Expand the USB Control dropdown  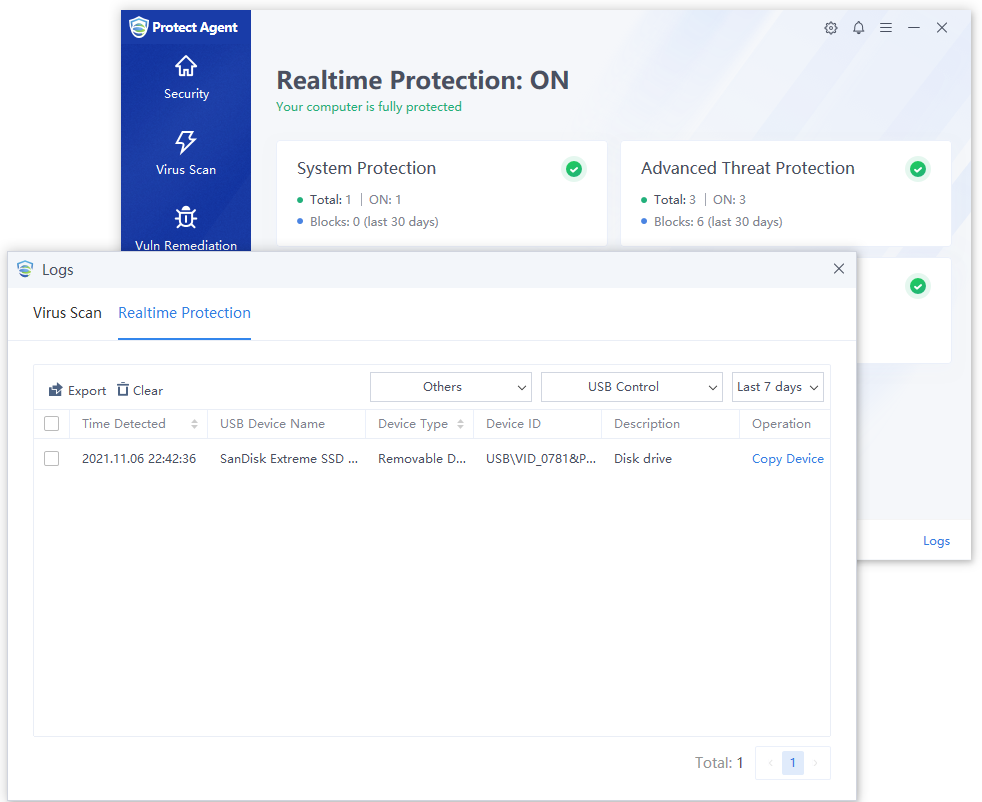click(x=631, y=387)
